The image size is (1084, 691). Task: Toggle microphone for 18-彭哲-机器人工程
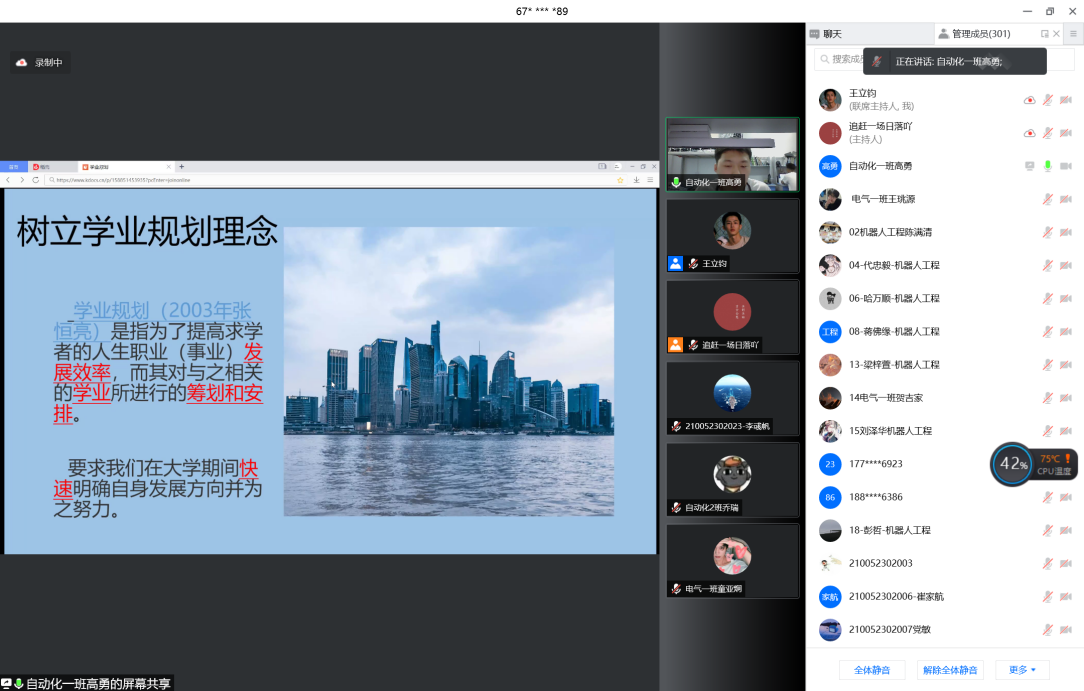(x=1048, y=530)
